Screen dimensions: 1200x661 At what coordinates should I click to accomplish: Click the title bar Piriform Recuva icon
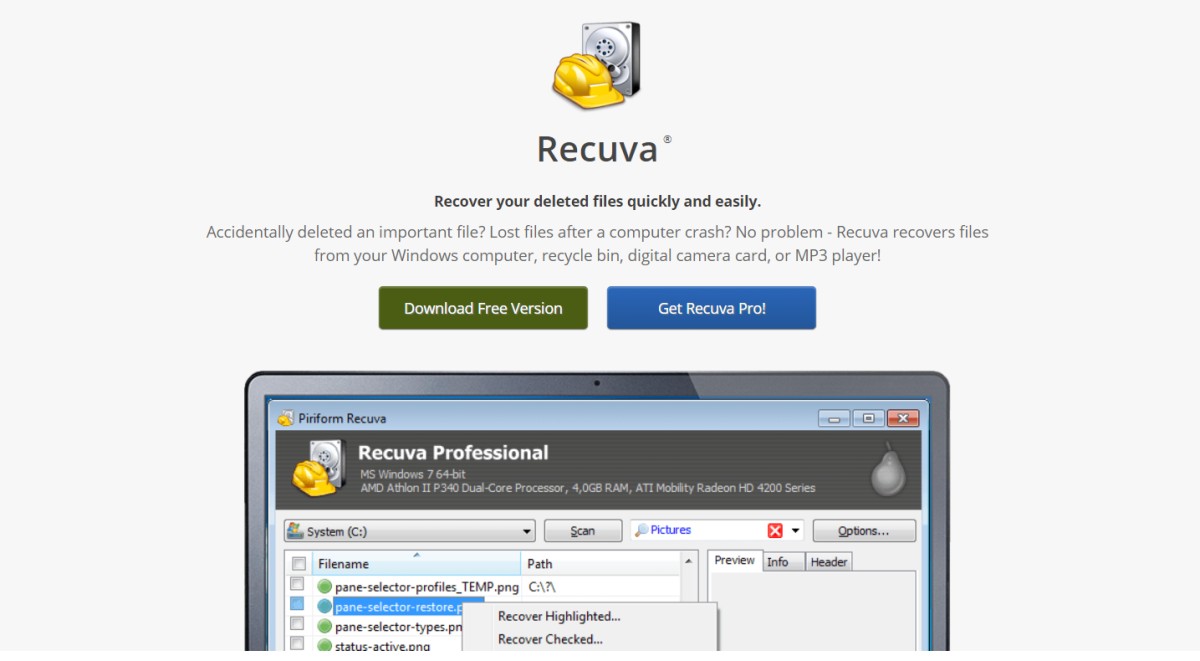tap(285, 418)
